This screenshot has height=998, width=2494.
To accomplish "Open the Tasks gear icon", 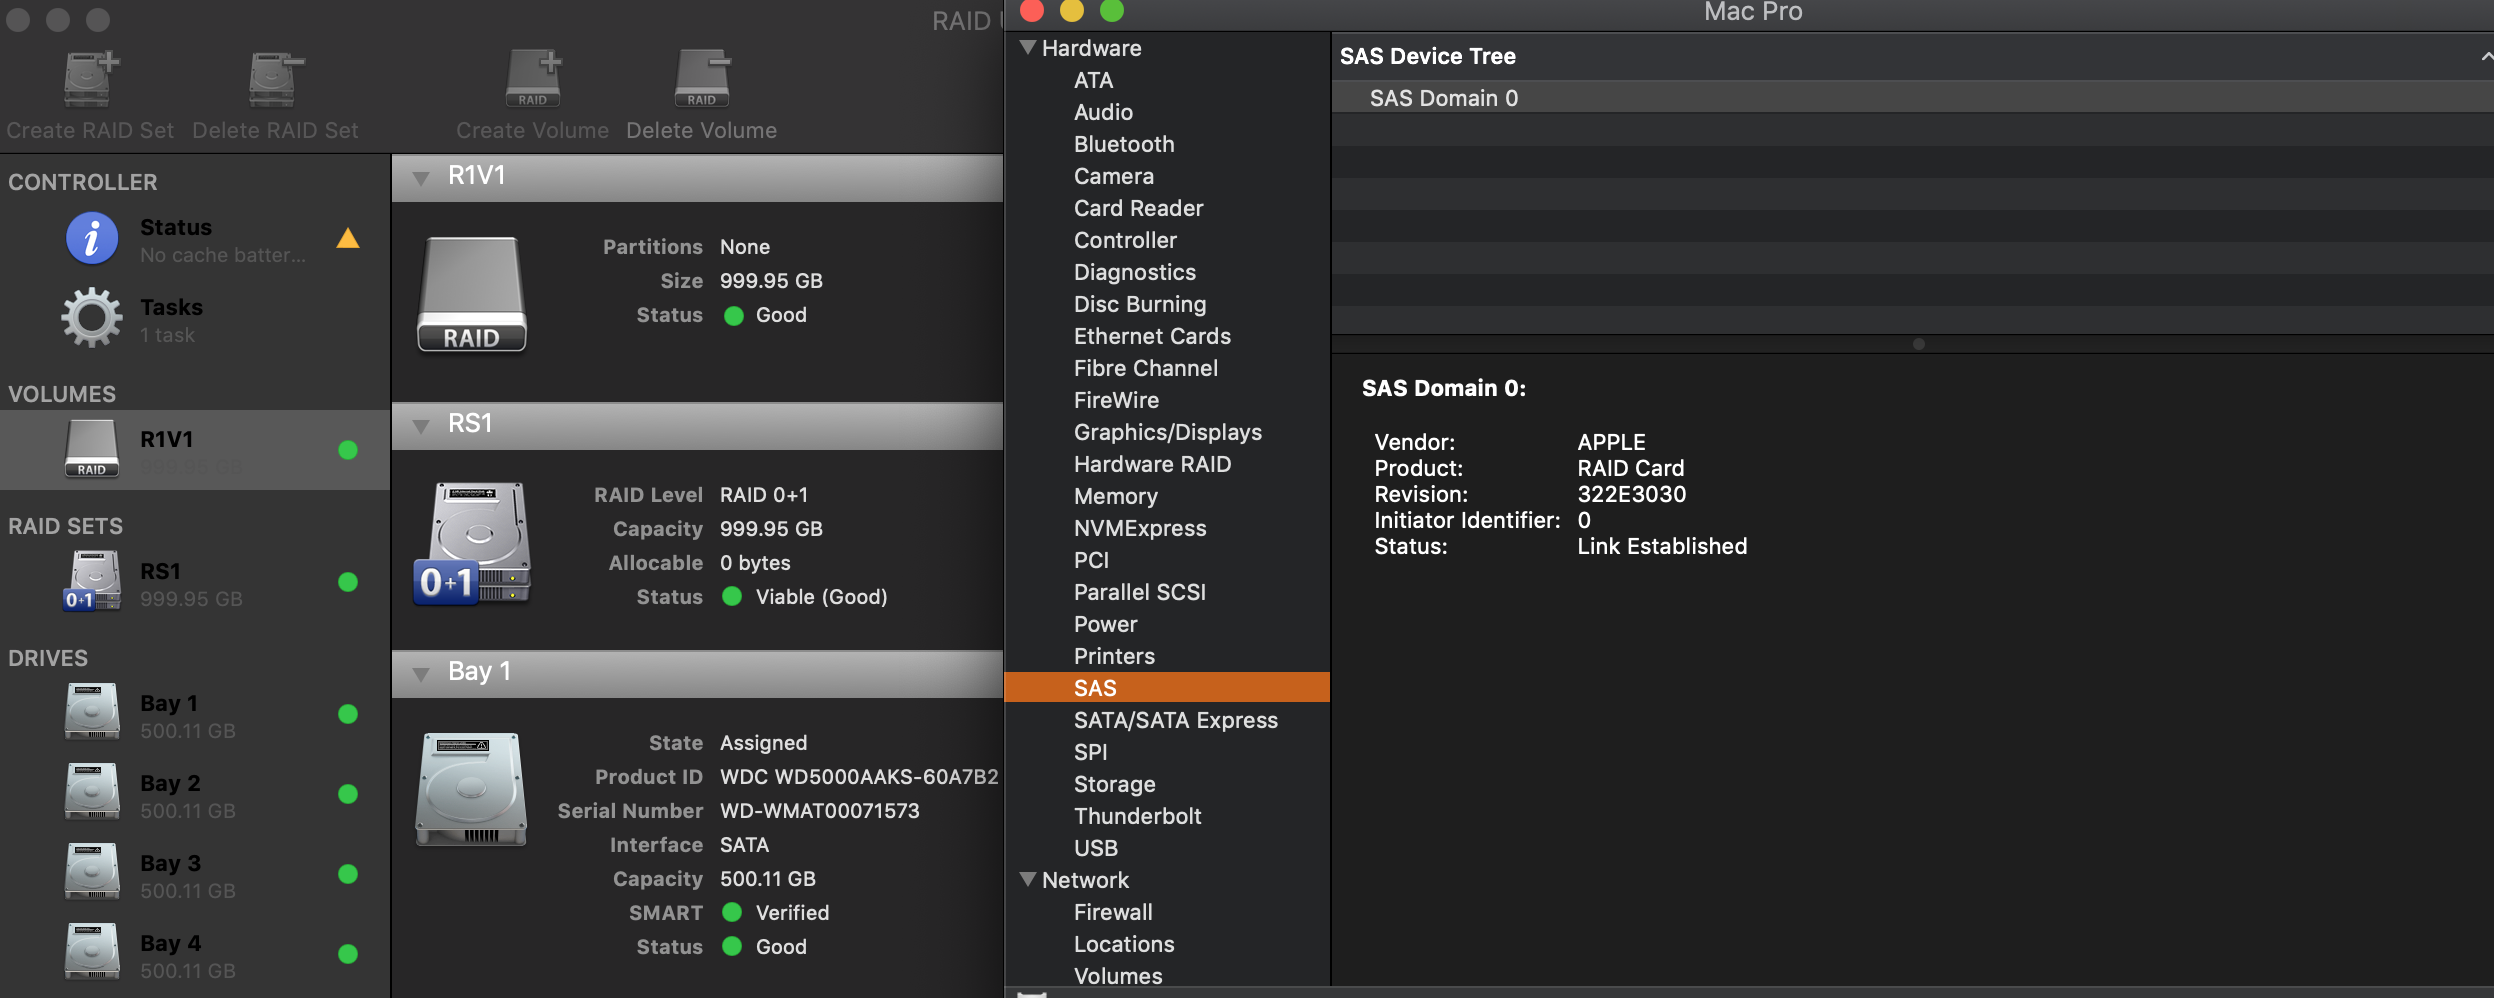I will point(92,318).
